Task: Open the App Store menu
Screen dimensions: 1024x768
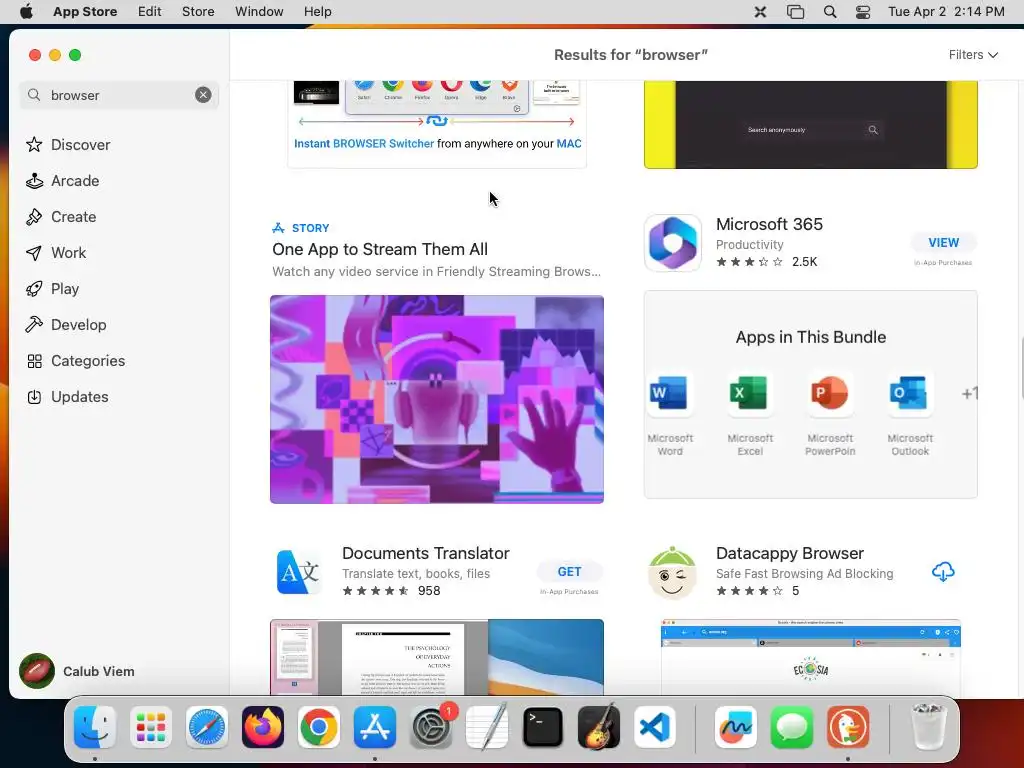Action: coord(85,12)
